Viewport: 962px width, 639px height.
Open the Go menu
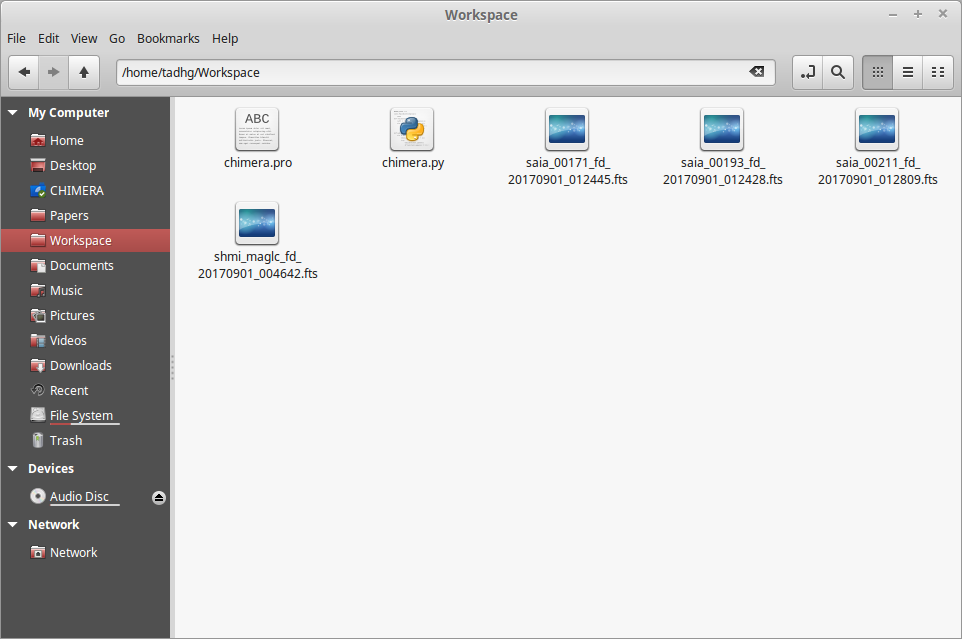point(117,39)
